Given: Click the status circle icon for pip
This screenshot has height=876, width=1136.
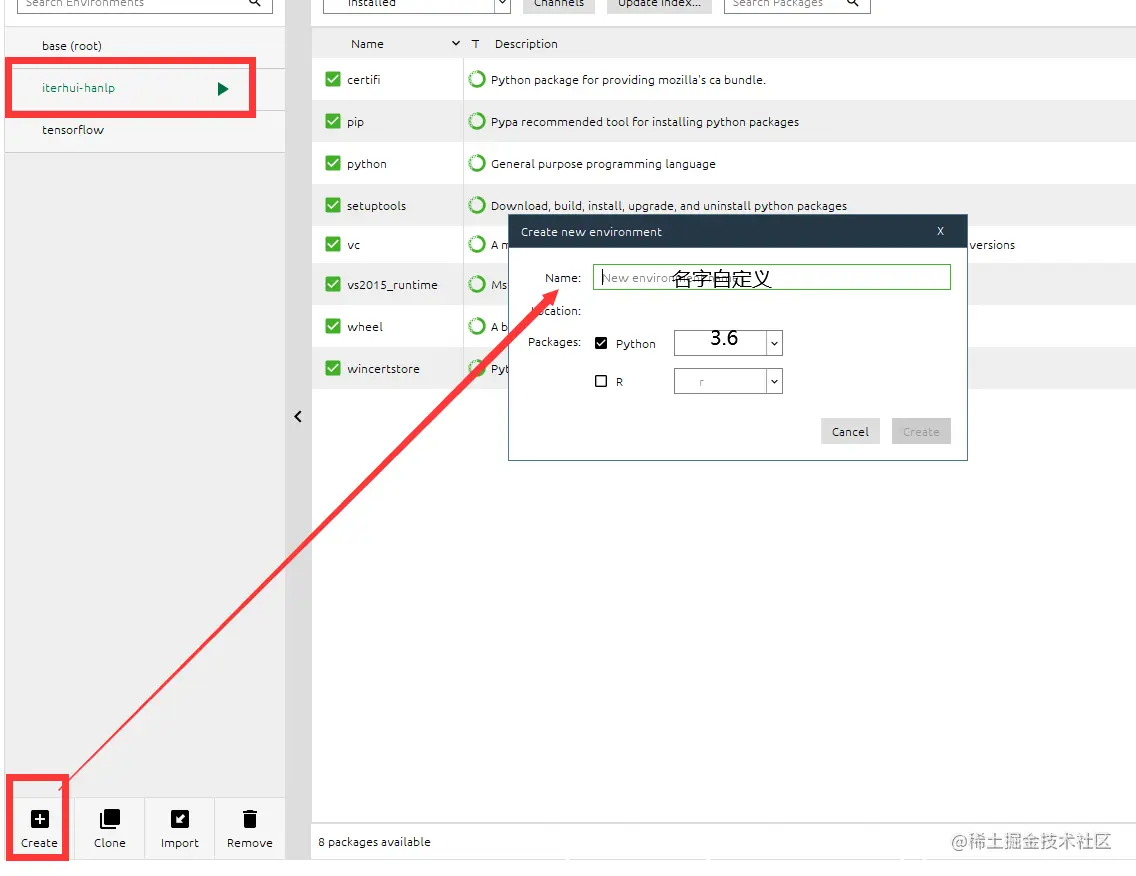Looking at the screenshot, I should coord(477,121).
